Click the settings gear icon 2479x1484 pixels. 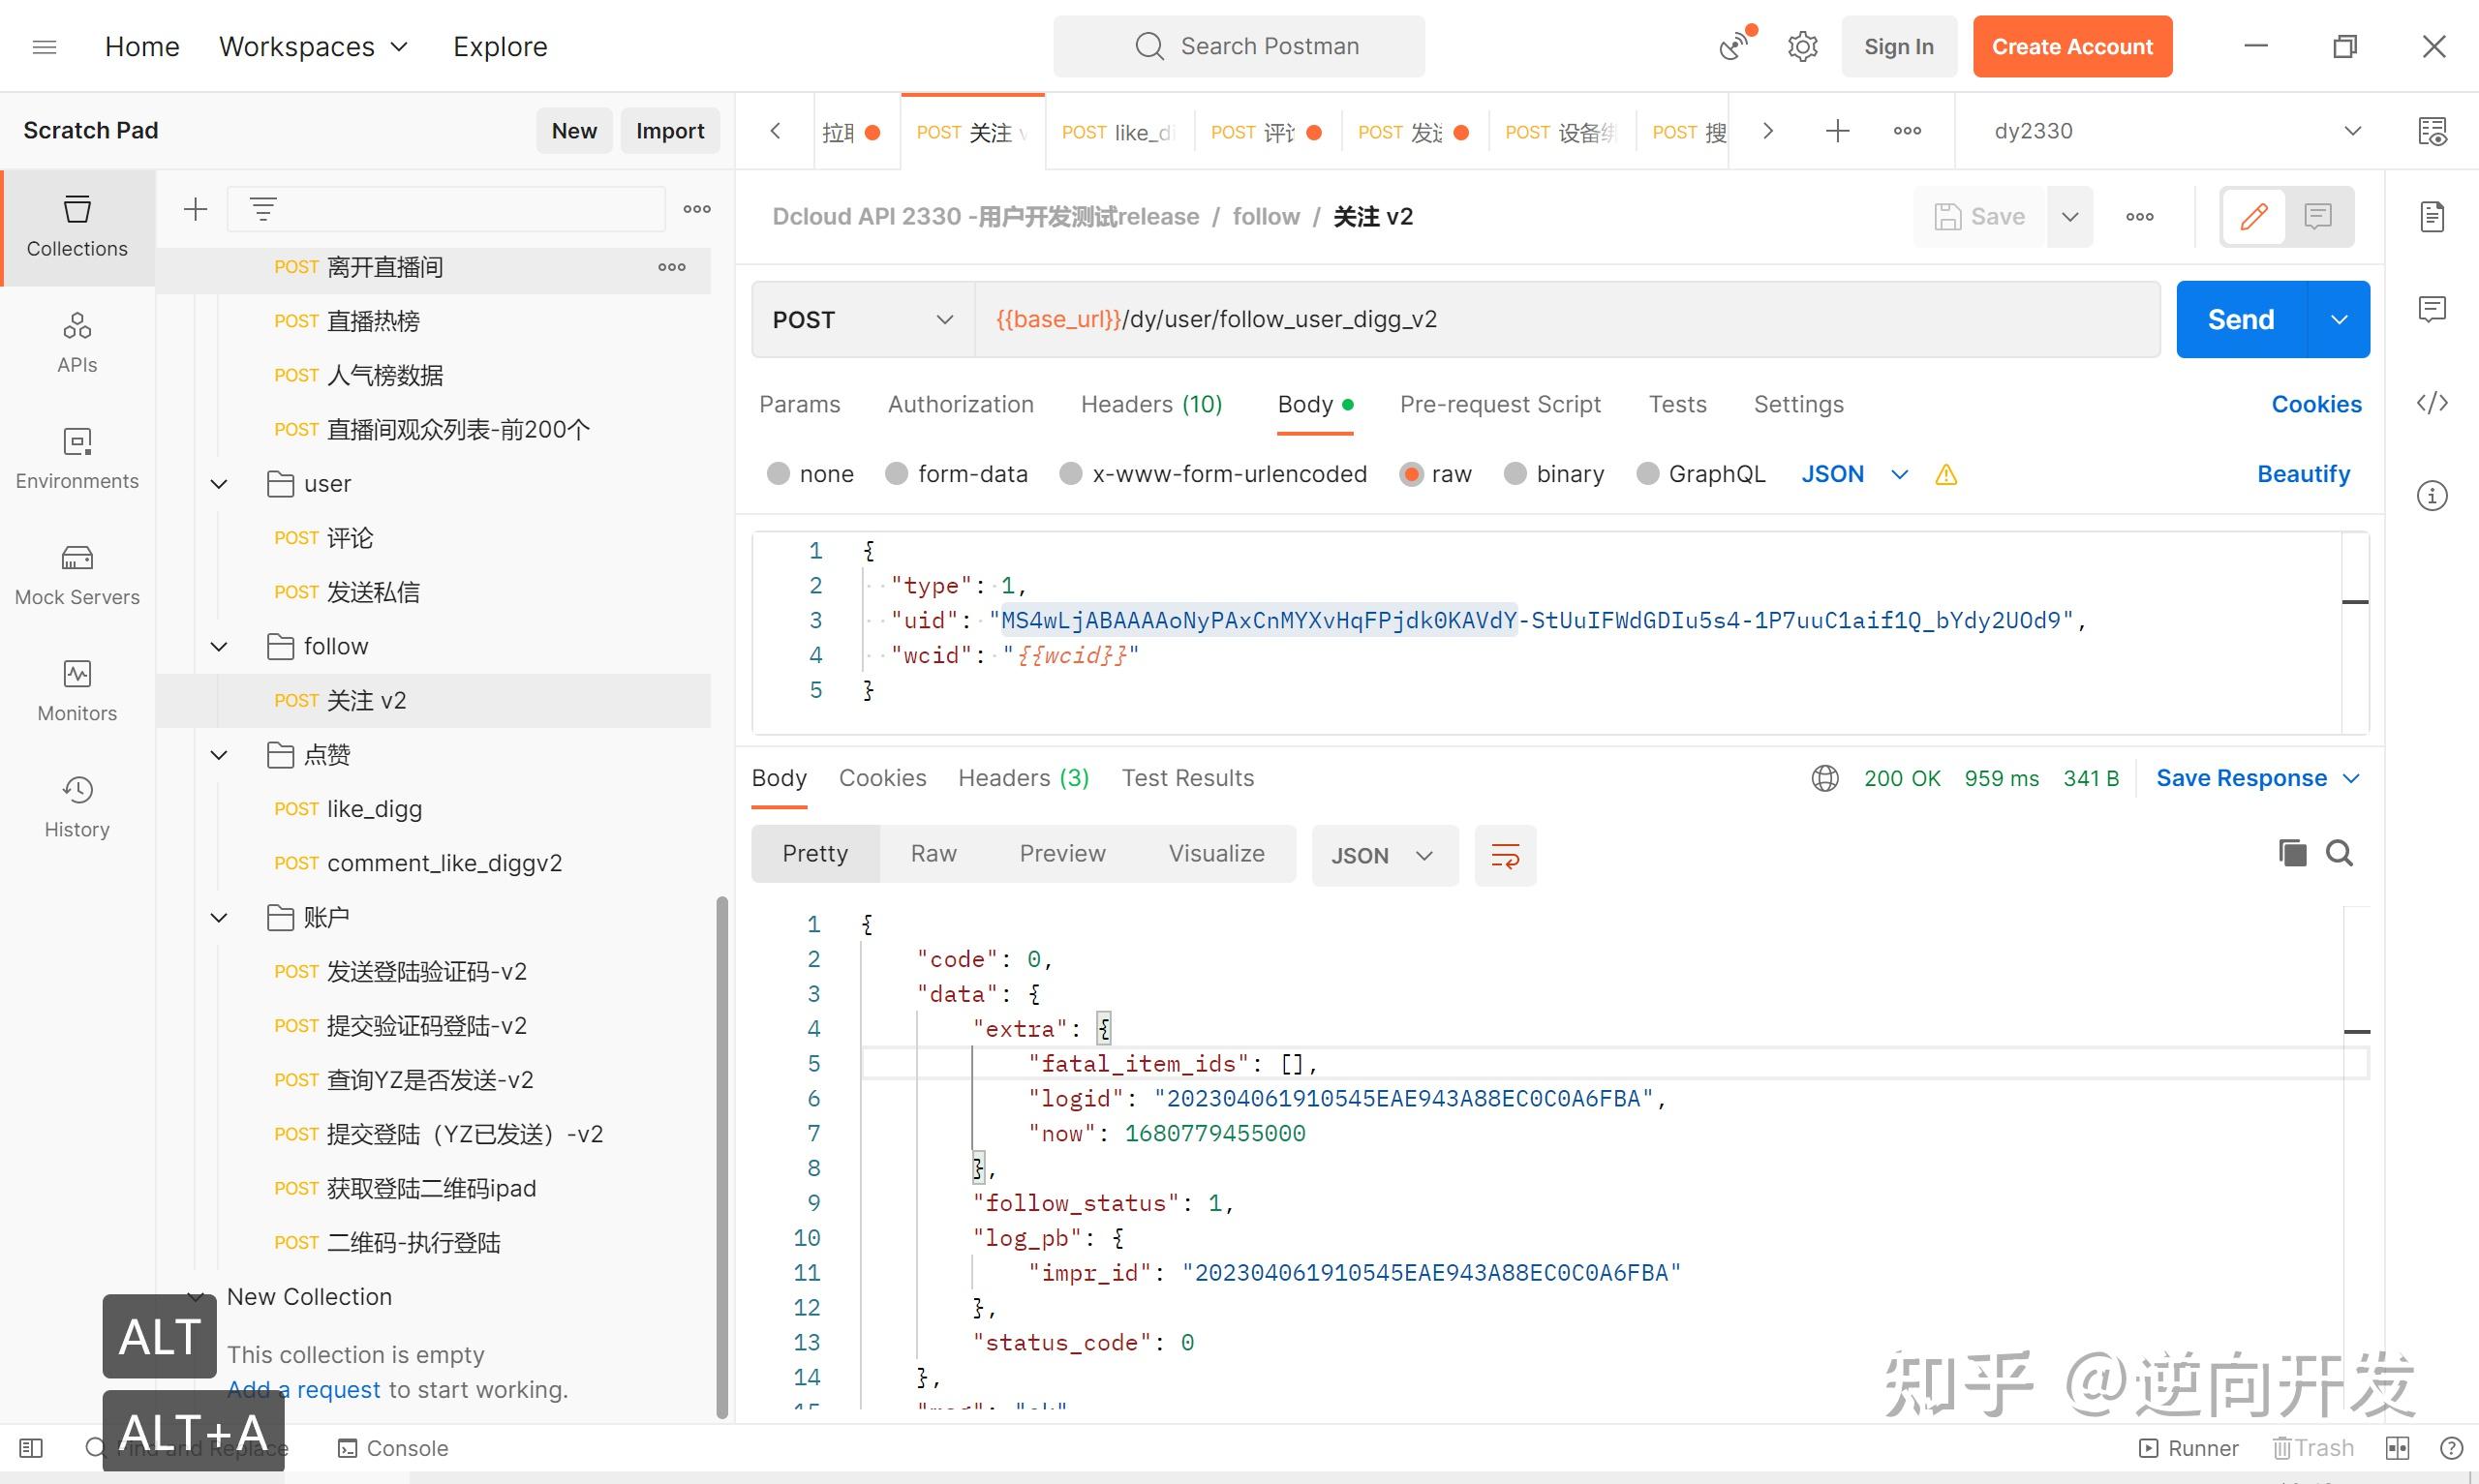click(x=1802, y=47)
